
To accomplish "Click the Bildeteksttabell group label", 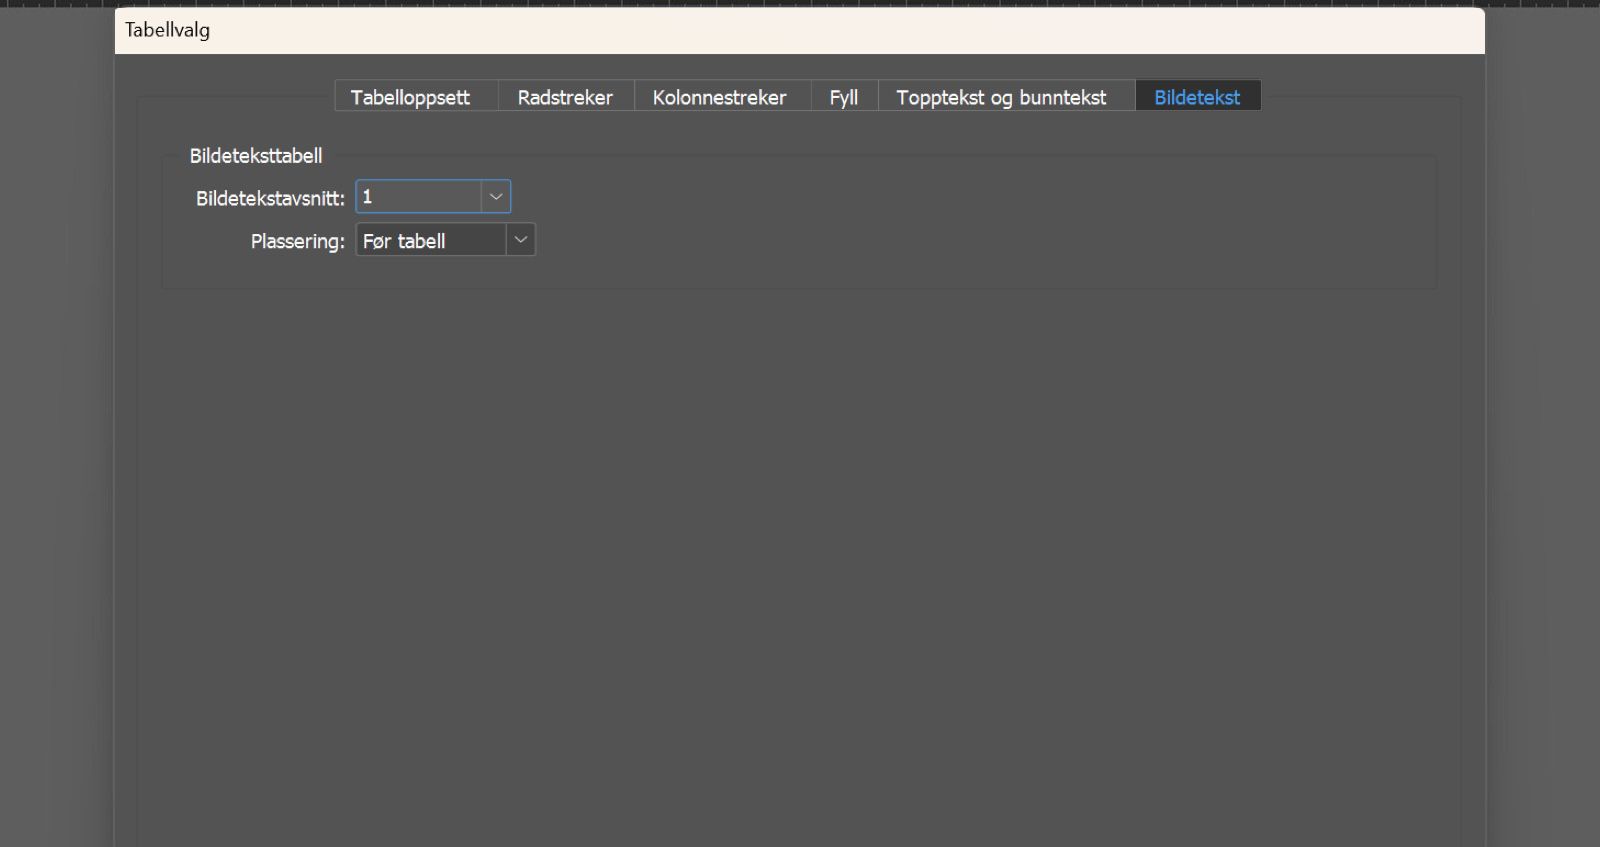I will 256,156.
